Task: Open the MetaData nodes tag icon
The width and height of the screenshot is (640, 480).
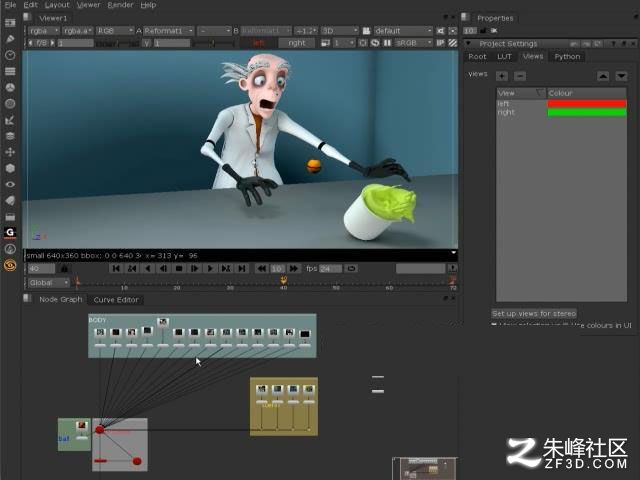Action: pos(10,200)
